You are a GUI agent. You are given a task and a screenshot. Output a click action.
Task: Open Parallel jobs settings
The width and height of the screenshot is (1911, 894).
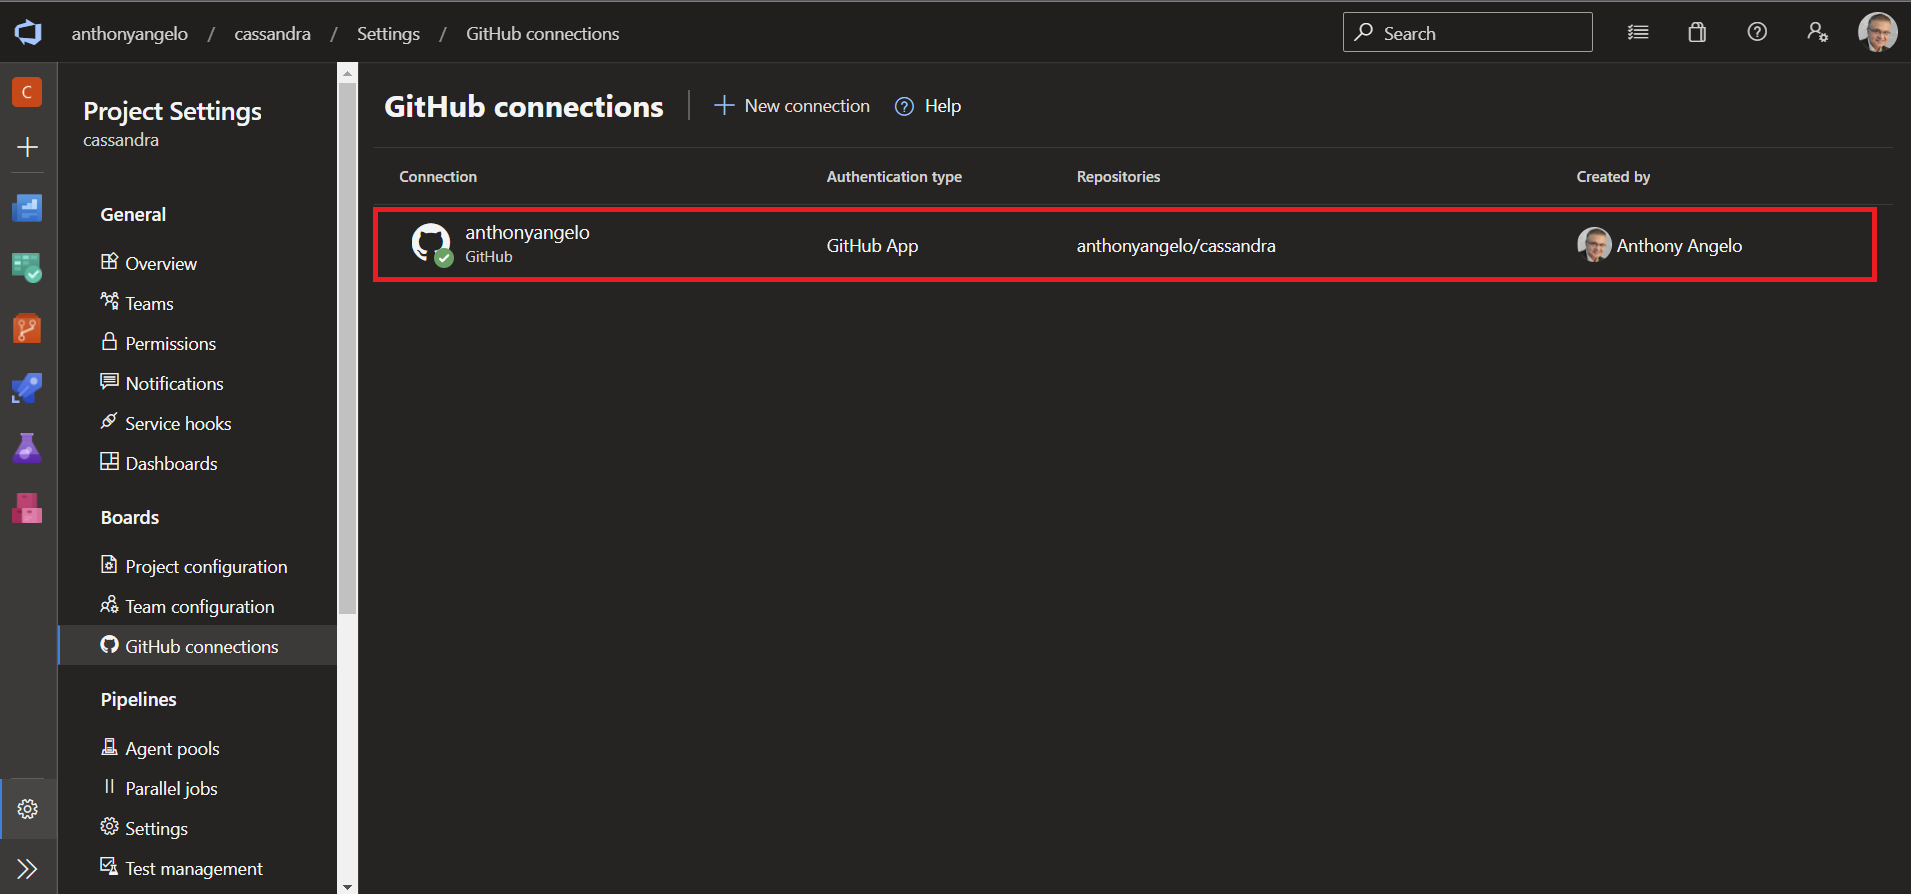(160, 788)
